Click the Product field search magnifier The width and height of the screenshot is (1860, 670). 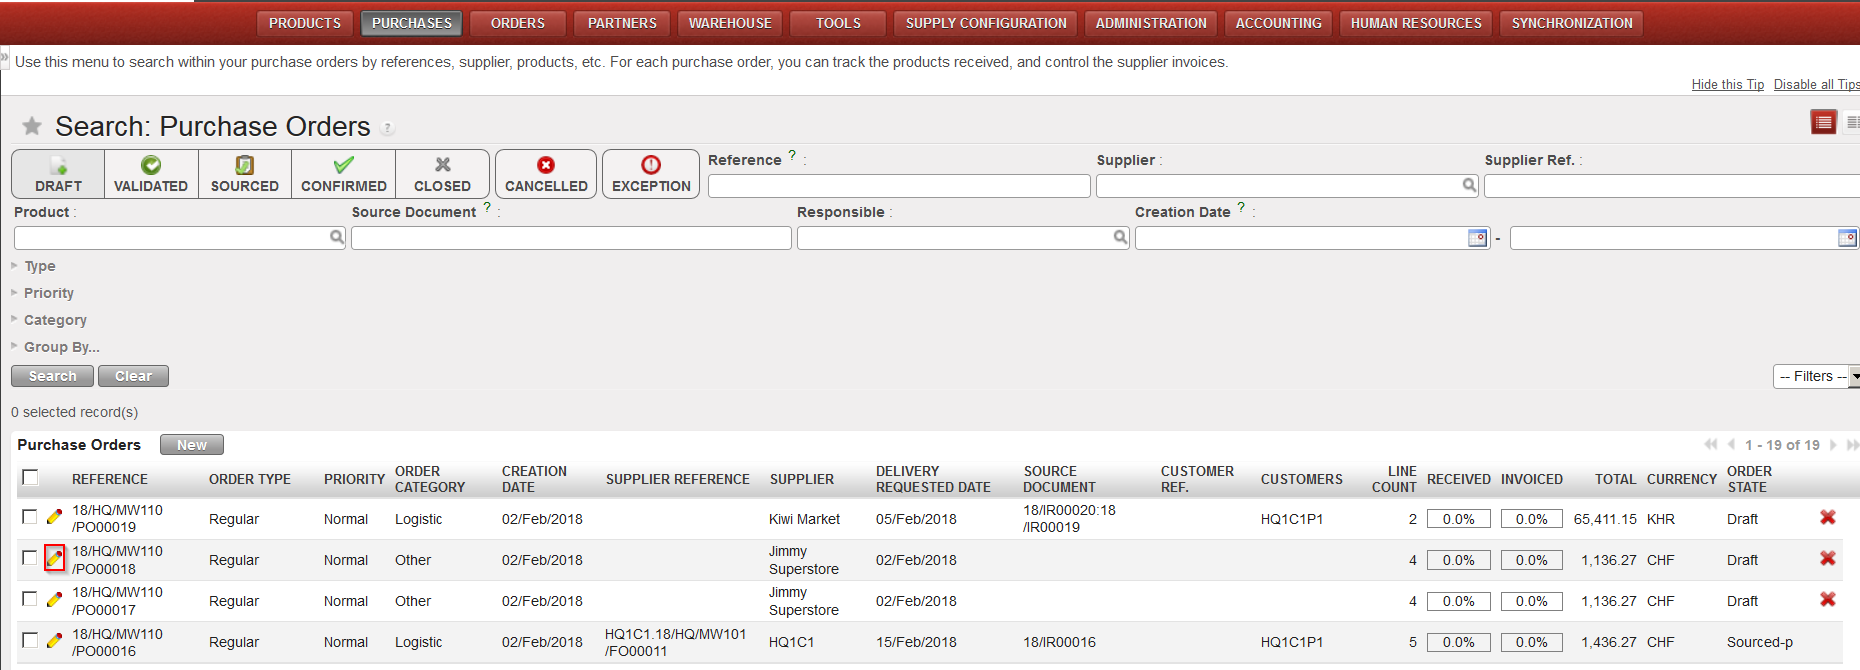click(337, 237)
